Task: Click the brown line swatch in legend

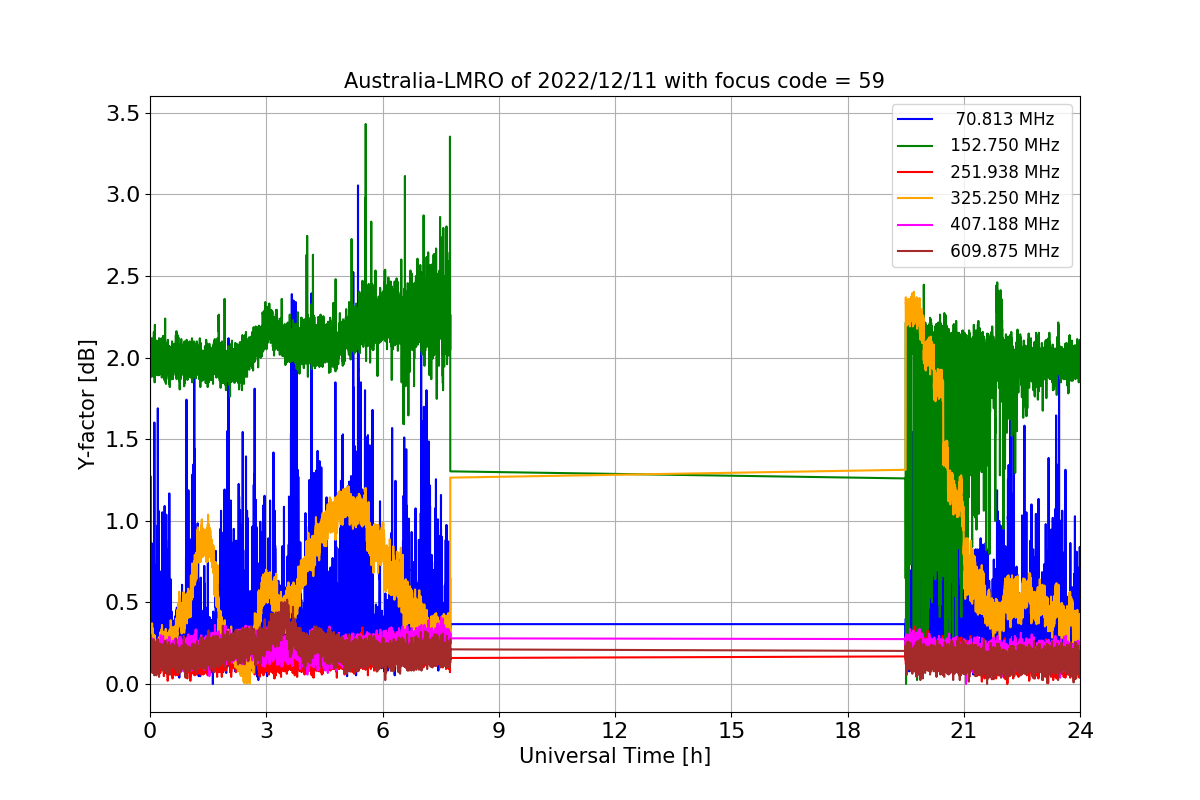Action: pos(915,251)
